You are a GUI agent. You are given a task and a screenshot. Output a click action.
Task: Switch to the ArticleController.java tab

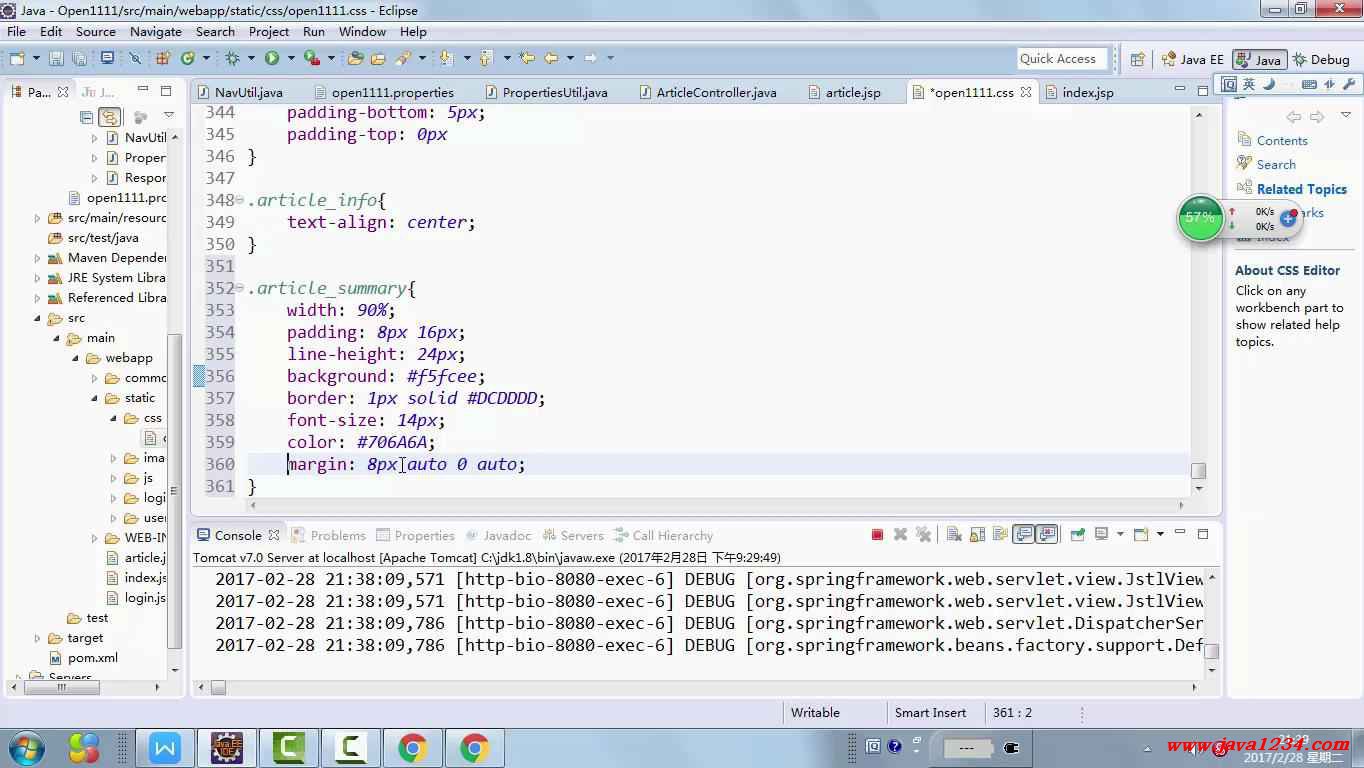[x=716, y=92]
